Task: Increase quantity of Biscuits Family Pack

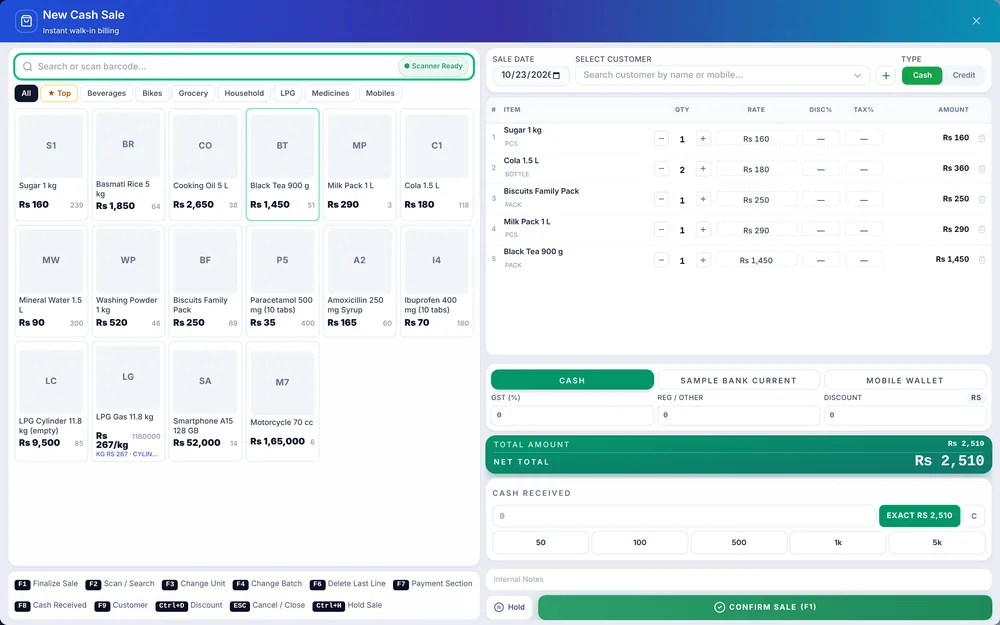Action: point(703,200)
